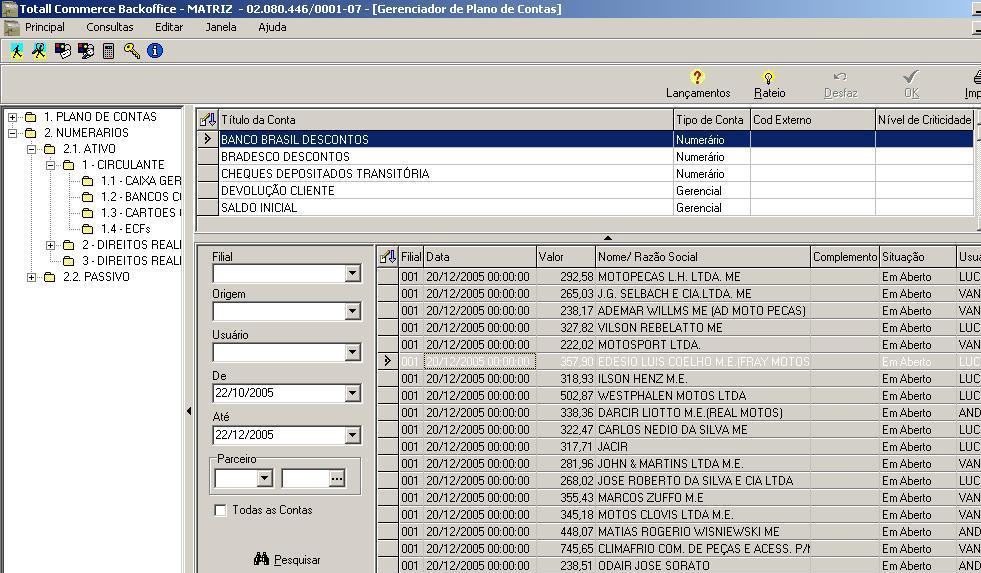Expand the 2.2. PASSIVO node
Screen dimensions: 981x573
coord(31,277)
